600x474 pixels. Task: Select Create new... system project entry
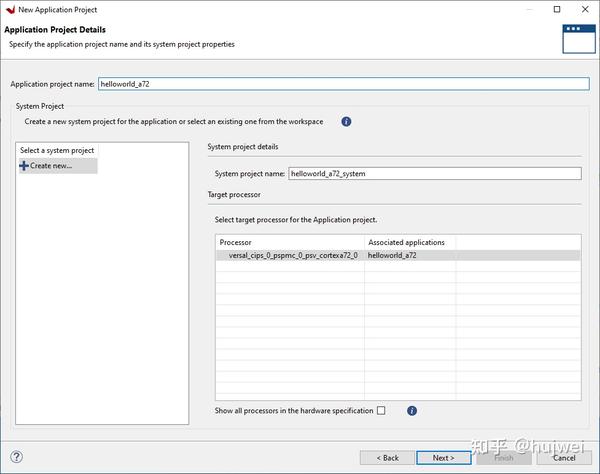[51, 166]
